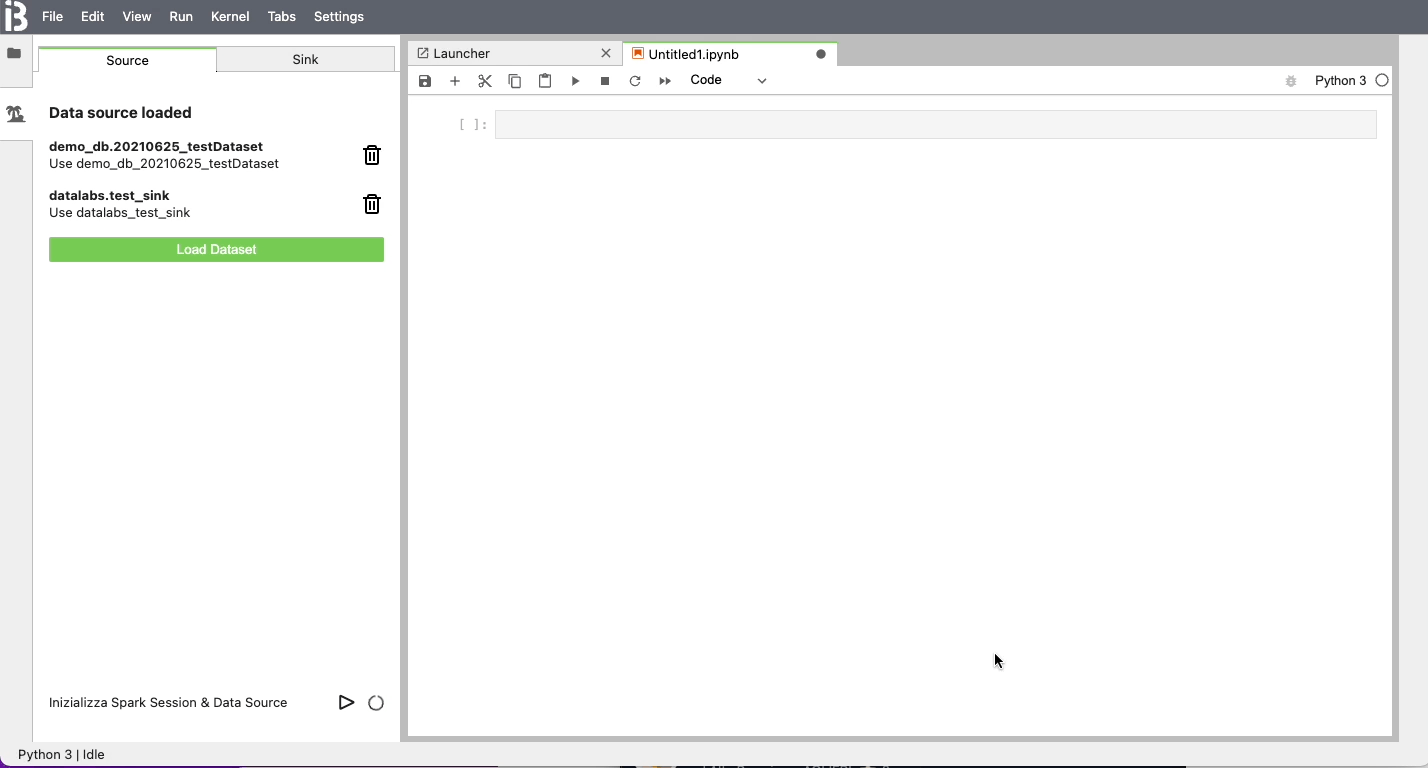1428x768 pixels.
Task: Click the restart and run all cells icon
Action: coord(665,81)
